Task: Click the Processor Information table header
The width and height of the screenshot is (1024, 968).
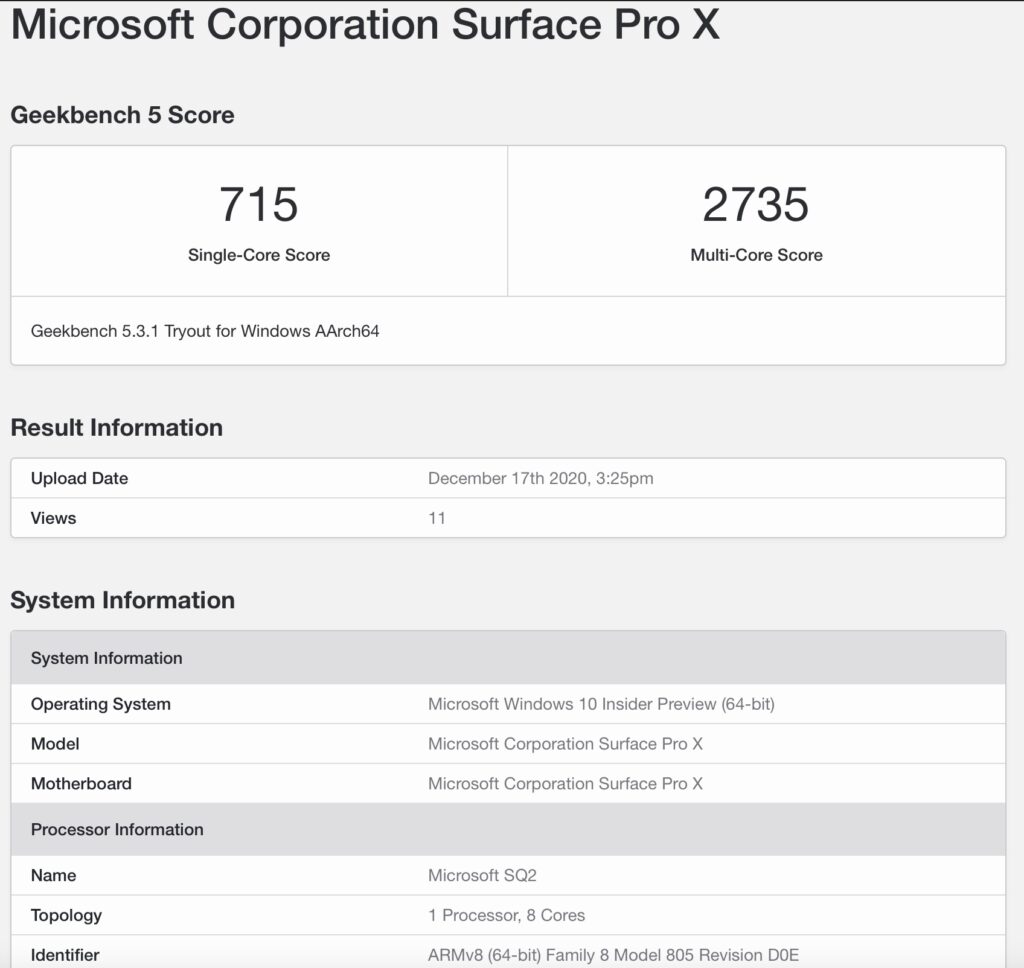Action: pyautogui.click(x=508, y=830)
